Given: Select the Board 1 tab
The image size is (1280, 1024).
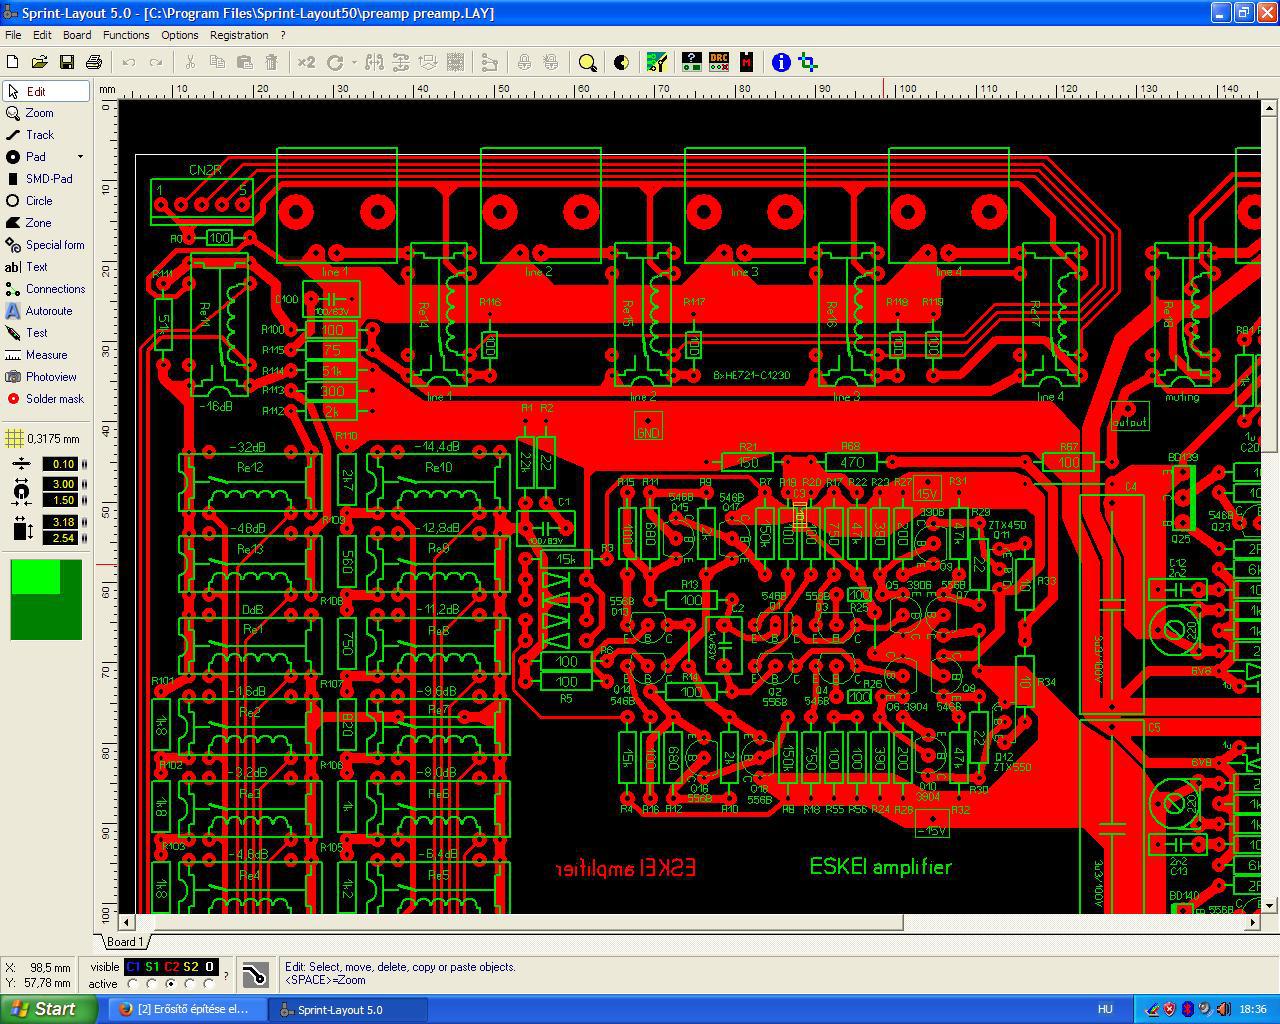Looking at the screenshot, I should pos(124,942).
